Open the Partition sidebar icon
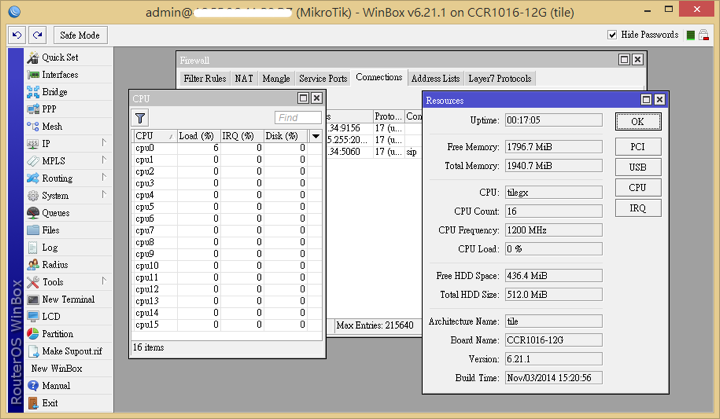The image size is (720, 419). click(x=33, y=334)
